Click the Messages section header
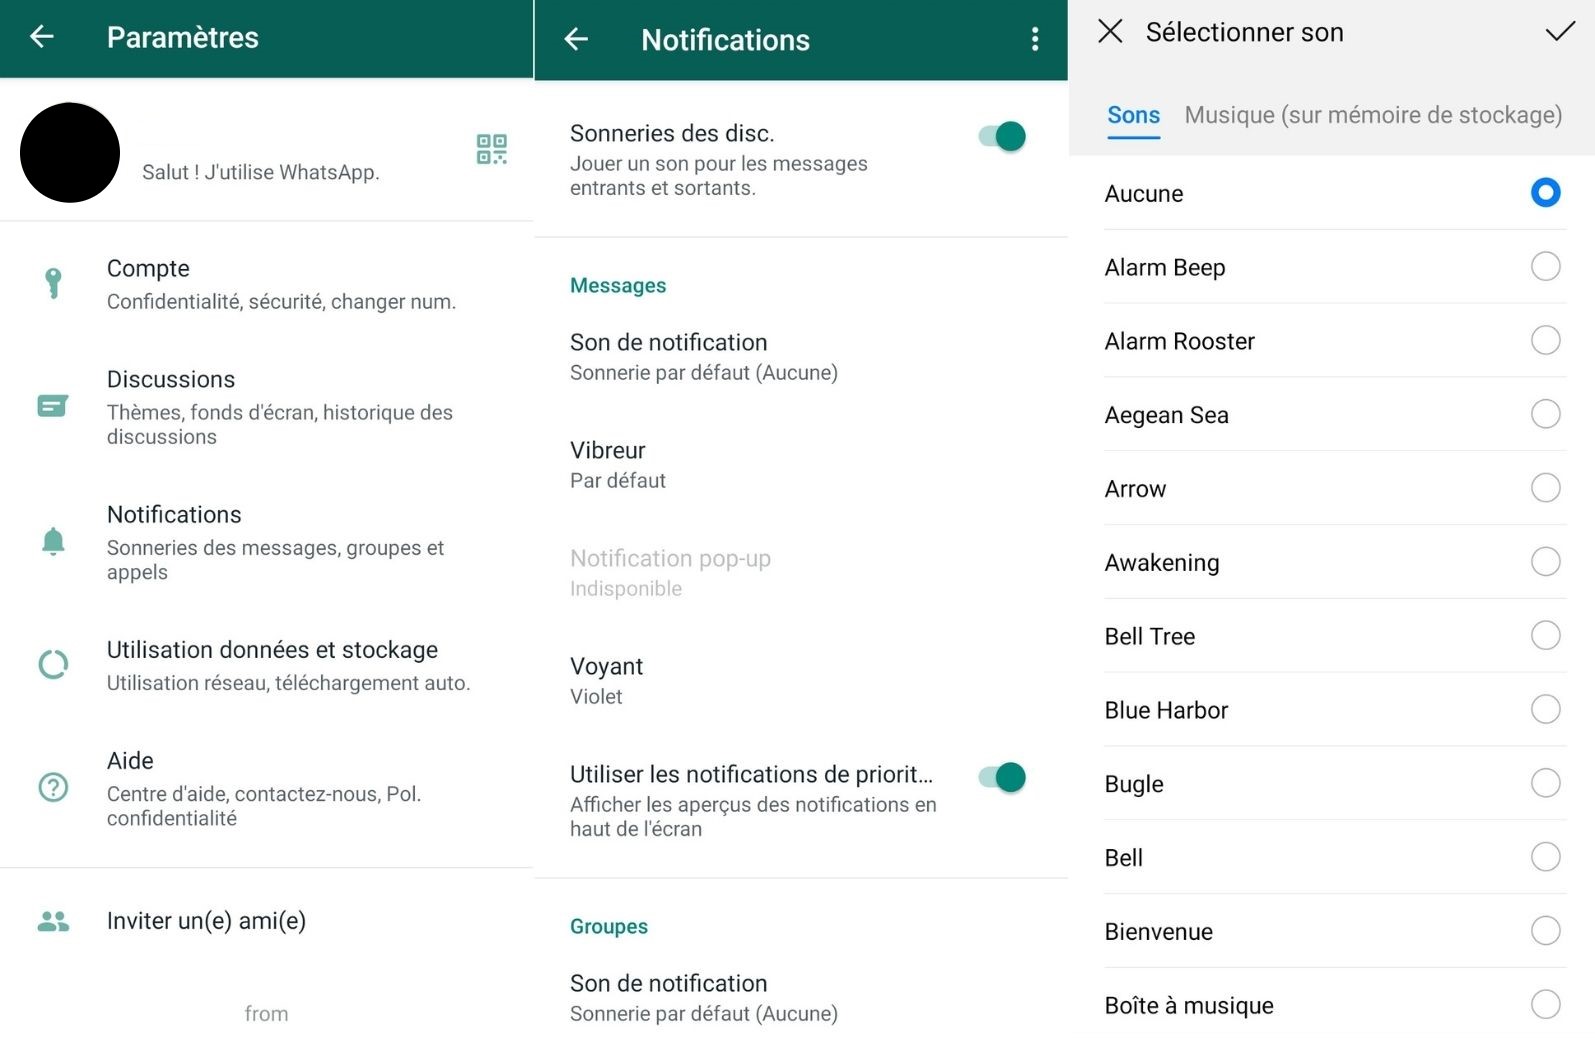Viewport: 1595px width, 1050px height. point(618,285)
